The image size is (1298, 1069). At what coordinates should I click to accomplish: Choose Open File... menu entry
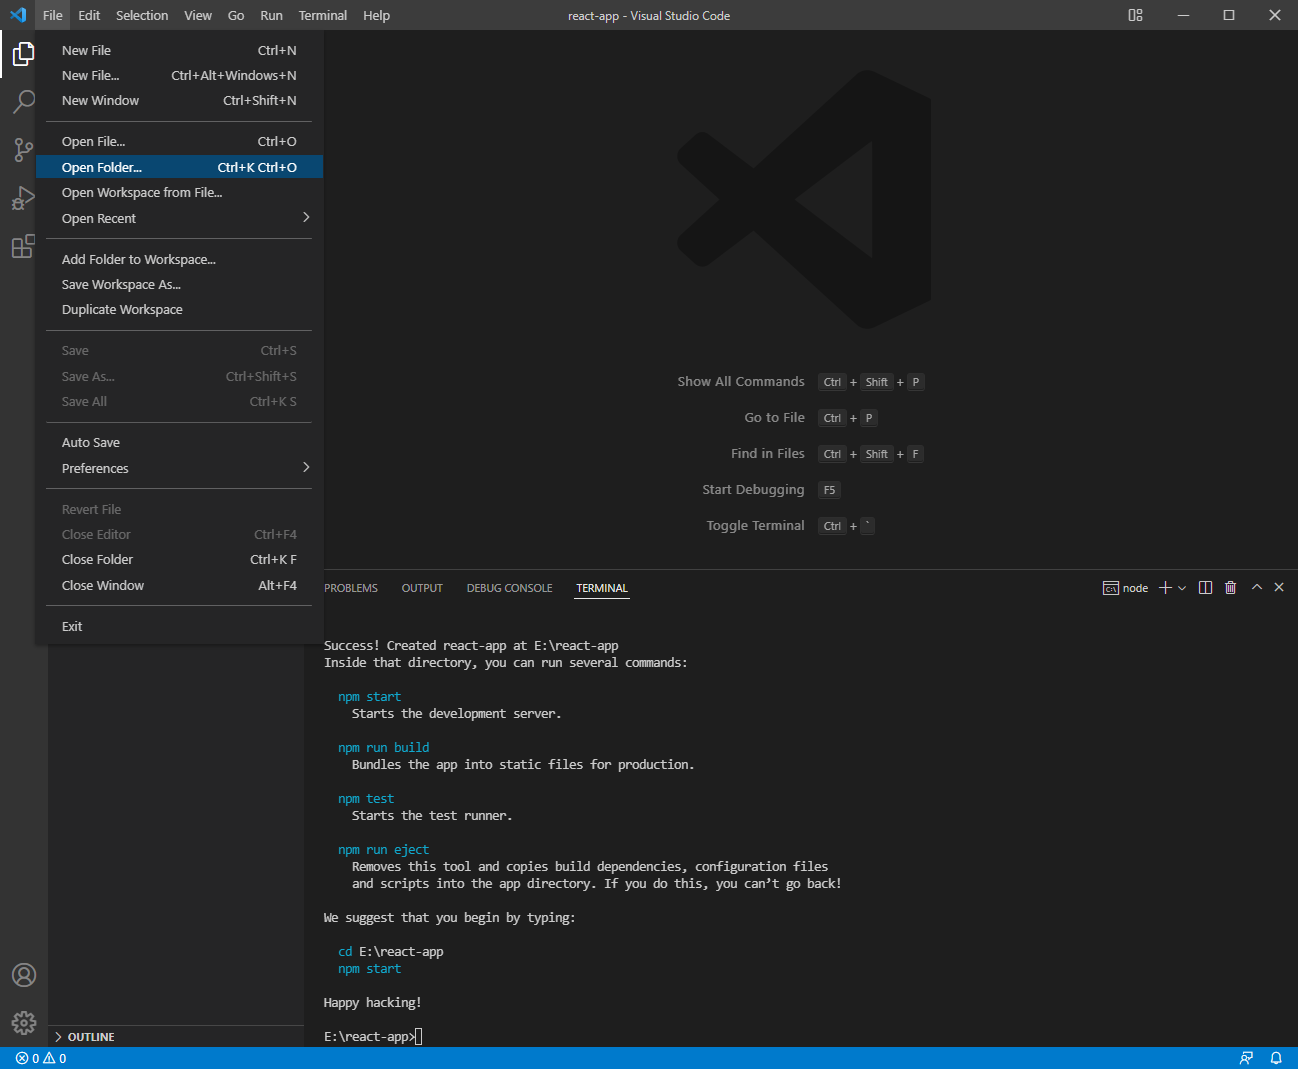pyautogui.click(x=180, y=141)
